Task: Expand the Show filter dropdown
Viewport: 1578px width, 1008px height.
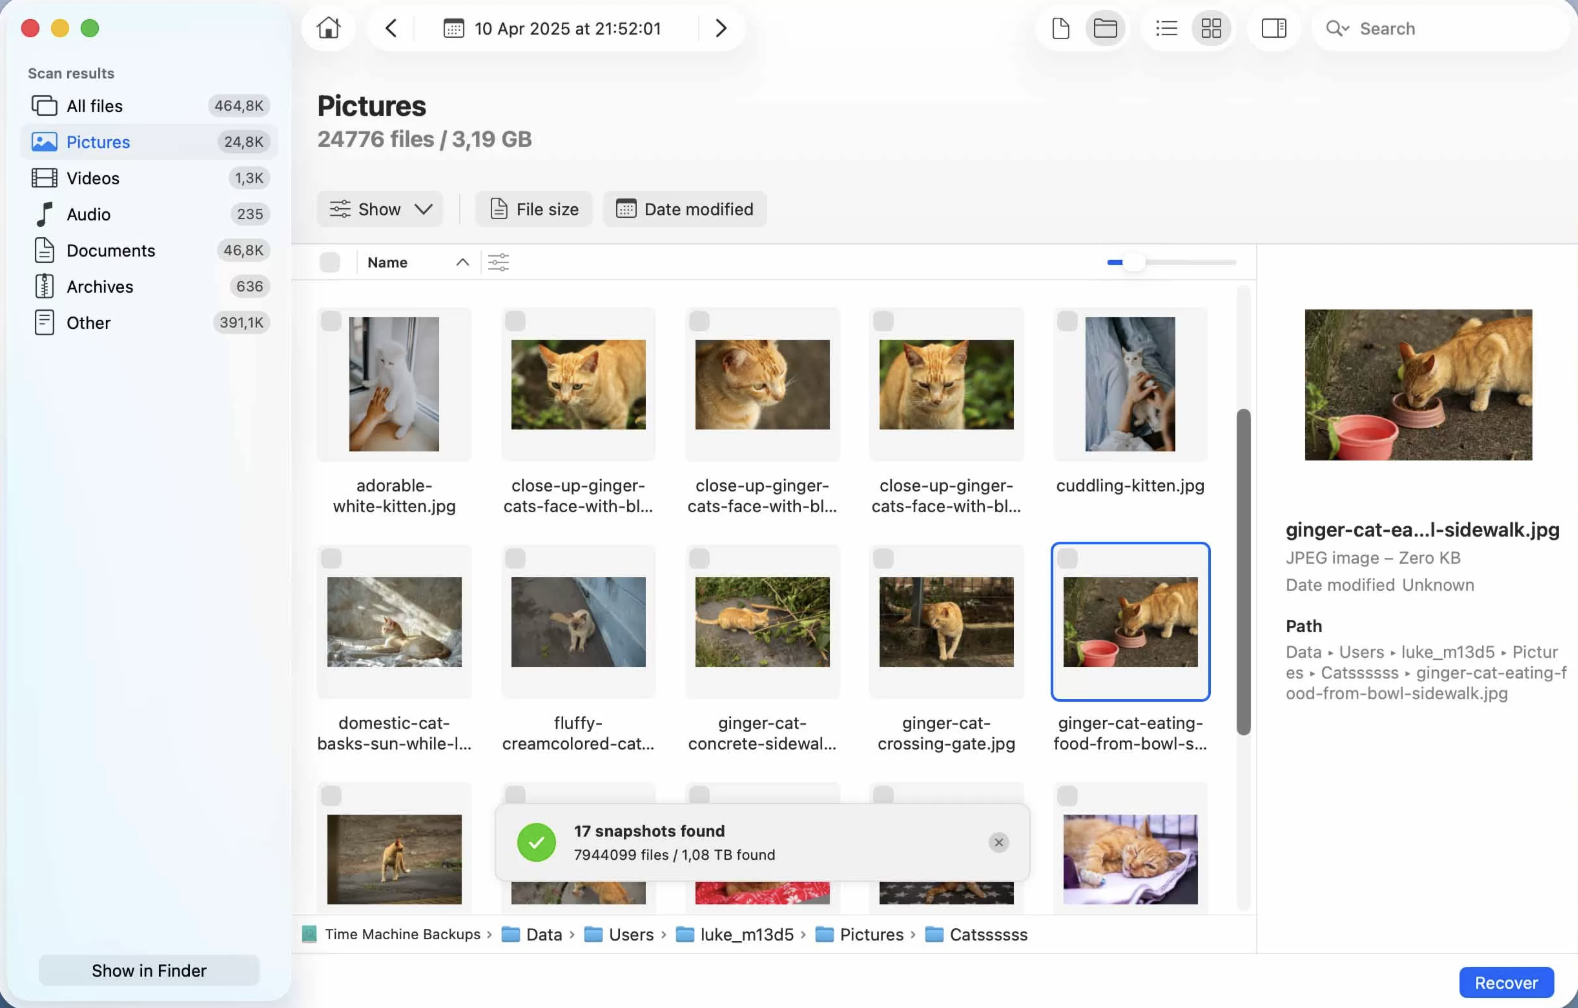Action: click(x=380, y=209)
